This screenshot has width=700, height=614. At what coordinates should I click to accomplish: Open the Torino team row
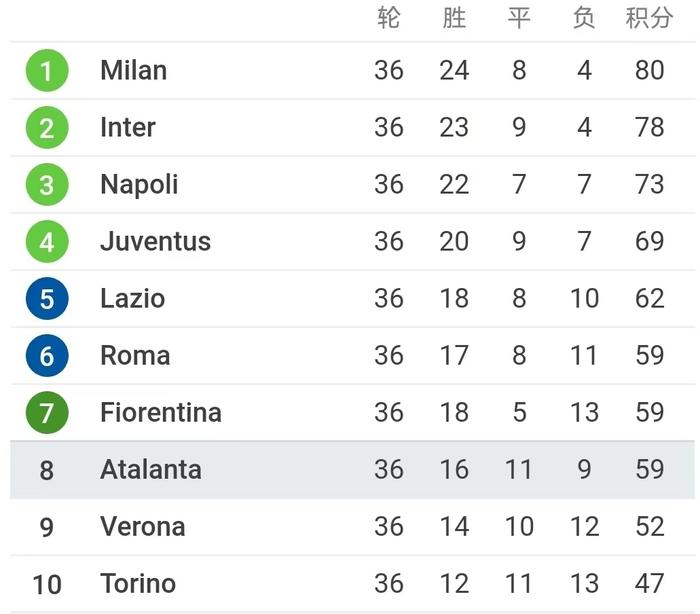[352, 584]
